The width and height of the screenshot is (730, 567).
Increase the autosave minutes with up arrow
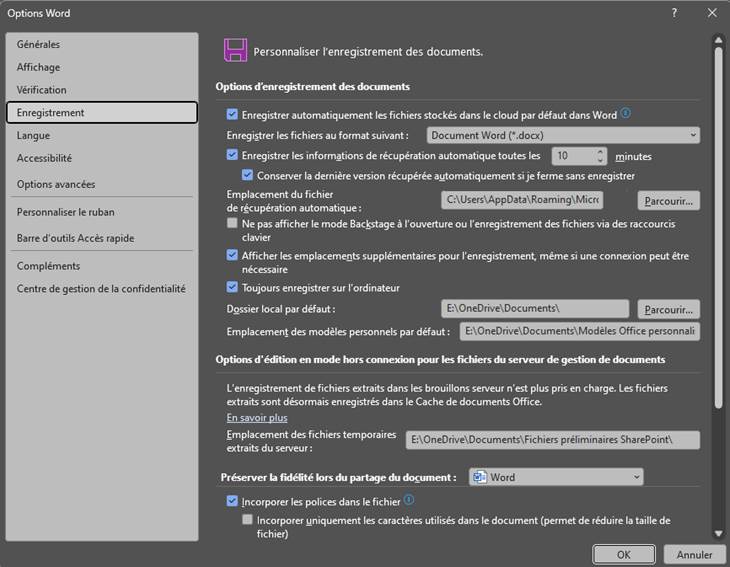pyautogui.click(x=600, y=152)
